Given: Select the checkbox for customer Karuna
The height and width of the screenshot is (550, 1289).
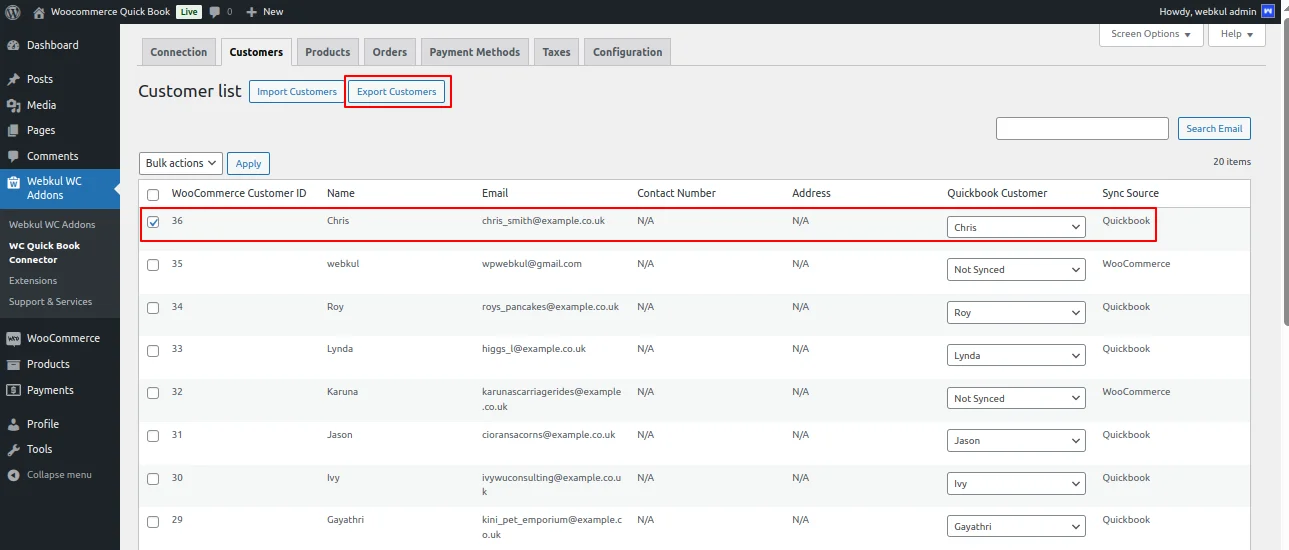Looking at the screenshot, I should pos(153,393).
